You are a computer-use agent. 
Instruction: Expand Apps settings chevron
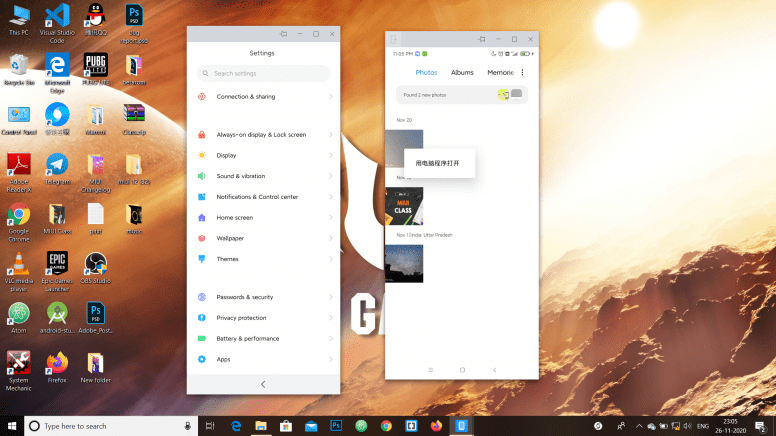coord(331,360)
